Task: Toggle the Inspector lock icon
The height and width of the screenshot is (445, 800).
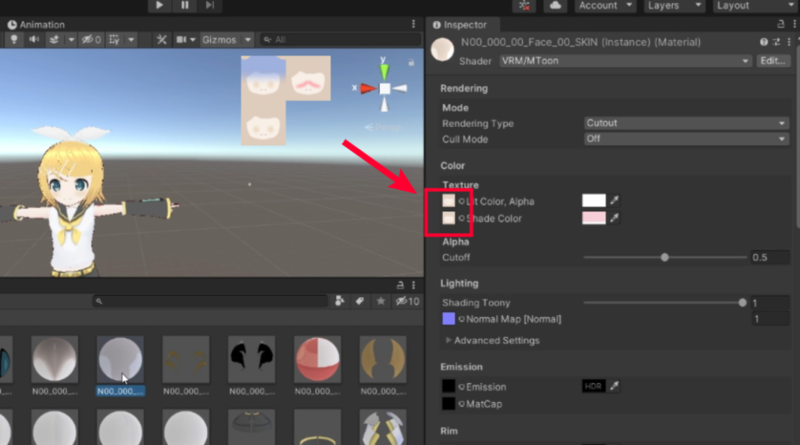Action: pyautogui.click(x=781, y=24)
